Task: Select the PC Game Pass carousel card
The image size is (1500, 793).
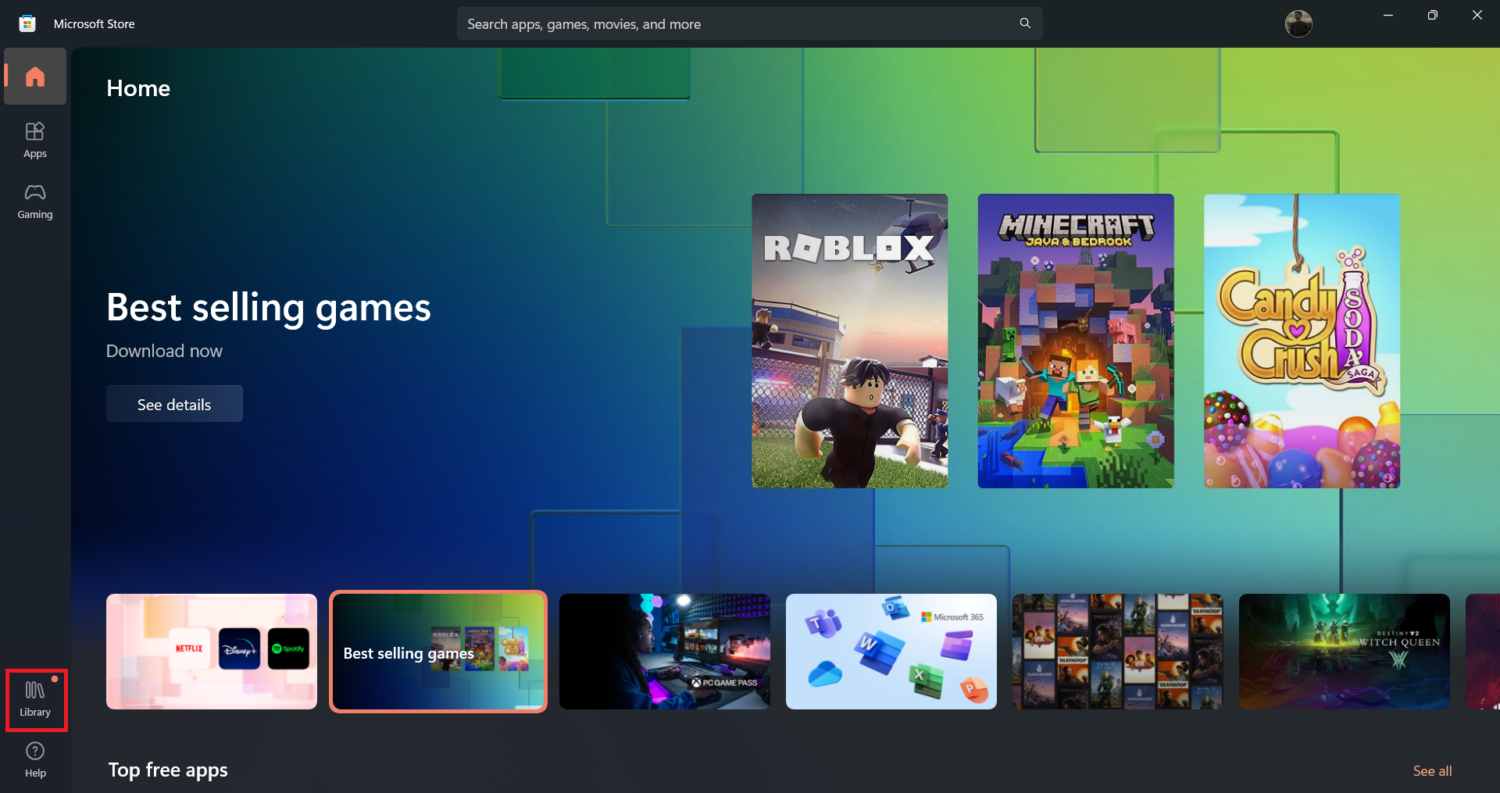Action: coord(665,651)
